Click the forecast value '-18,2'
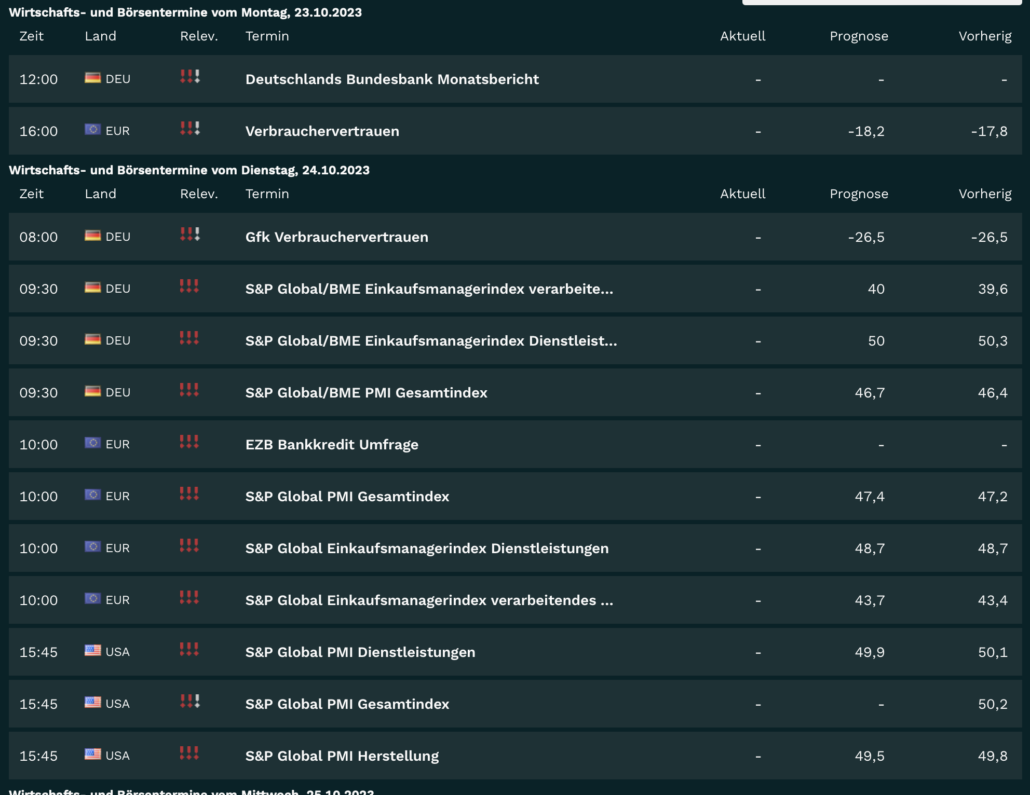 [x=866, y=131]
